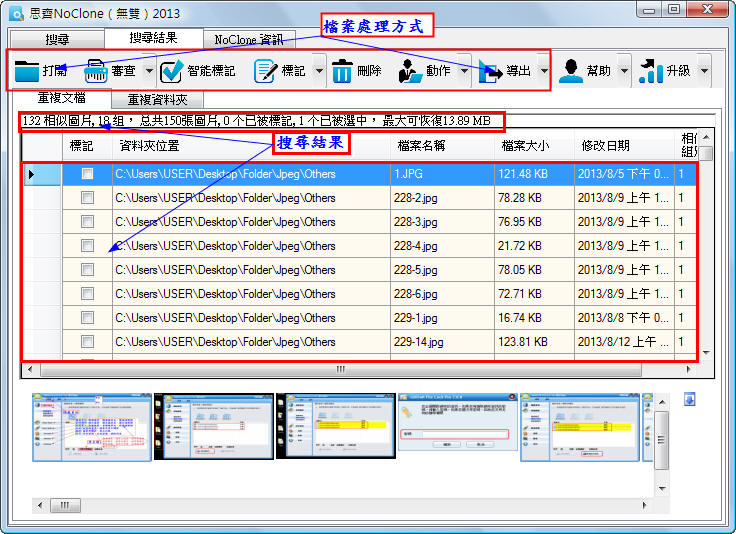Click the 幫助 (Help) person icon
Screen dimensions: 736x534
tap(570, 71)
